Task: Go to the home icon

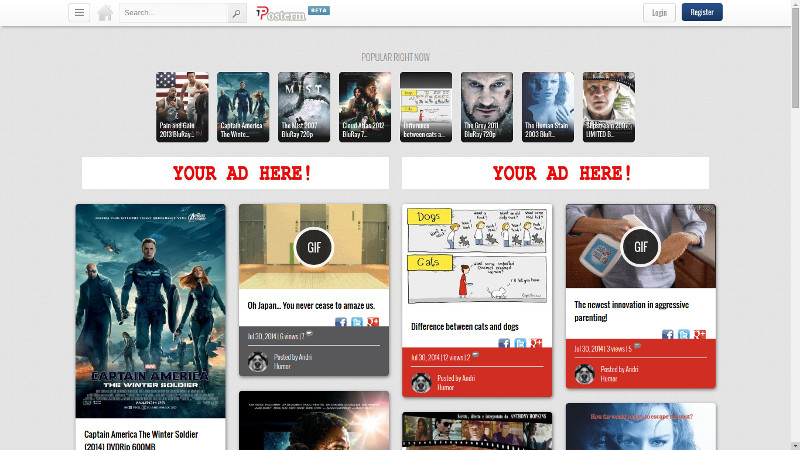Action: (x=105, y=13)
